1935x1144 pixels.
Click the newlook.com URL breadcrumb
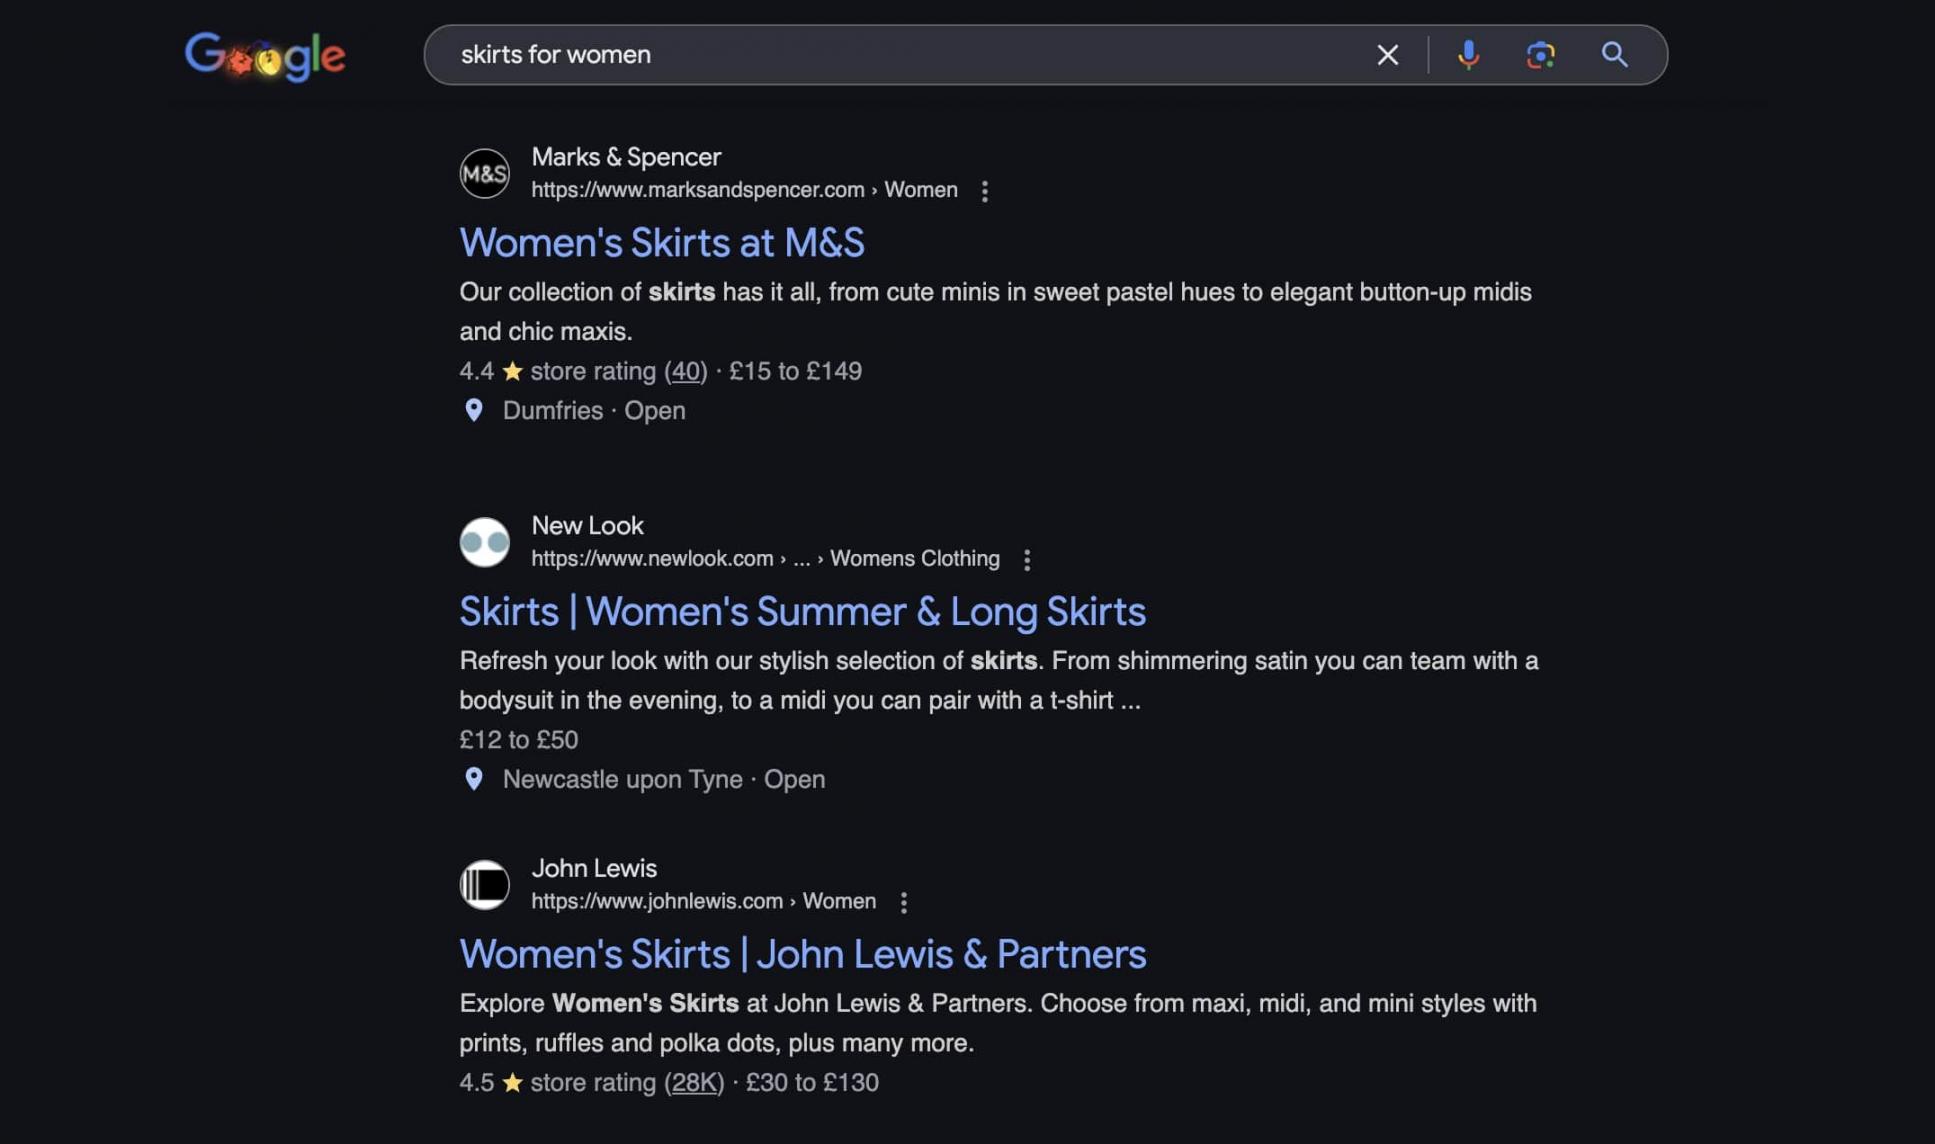pos(765,559)
